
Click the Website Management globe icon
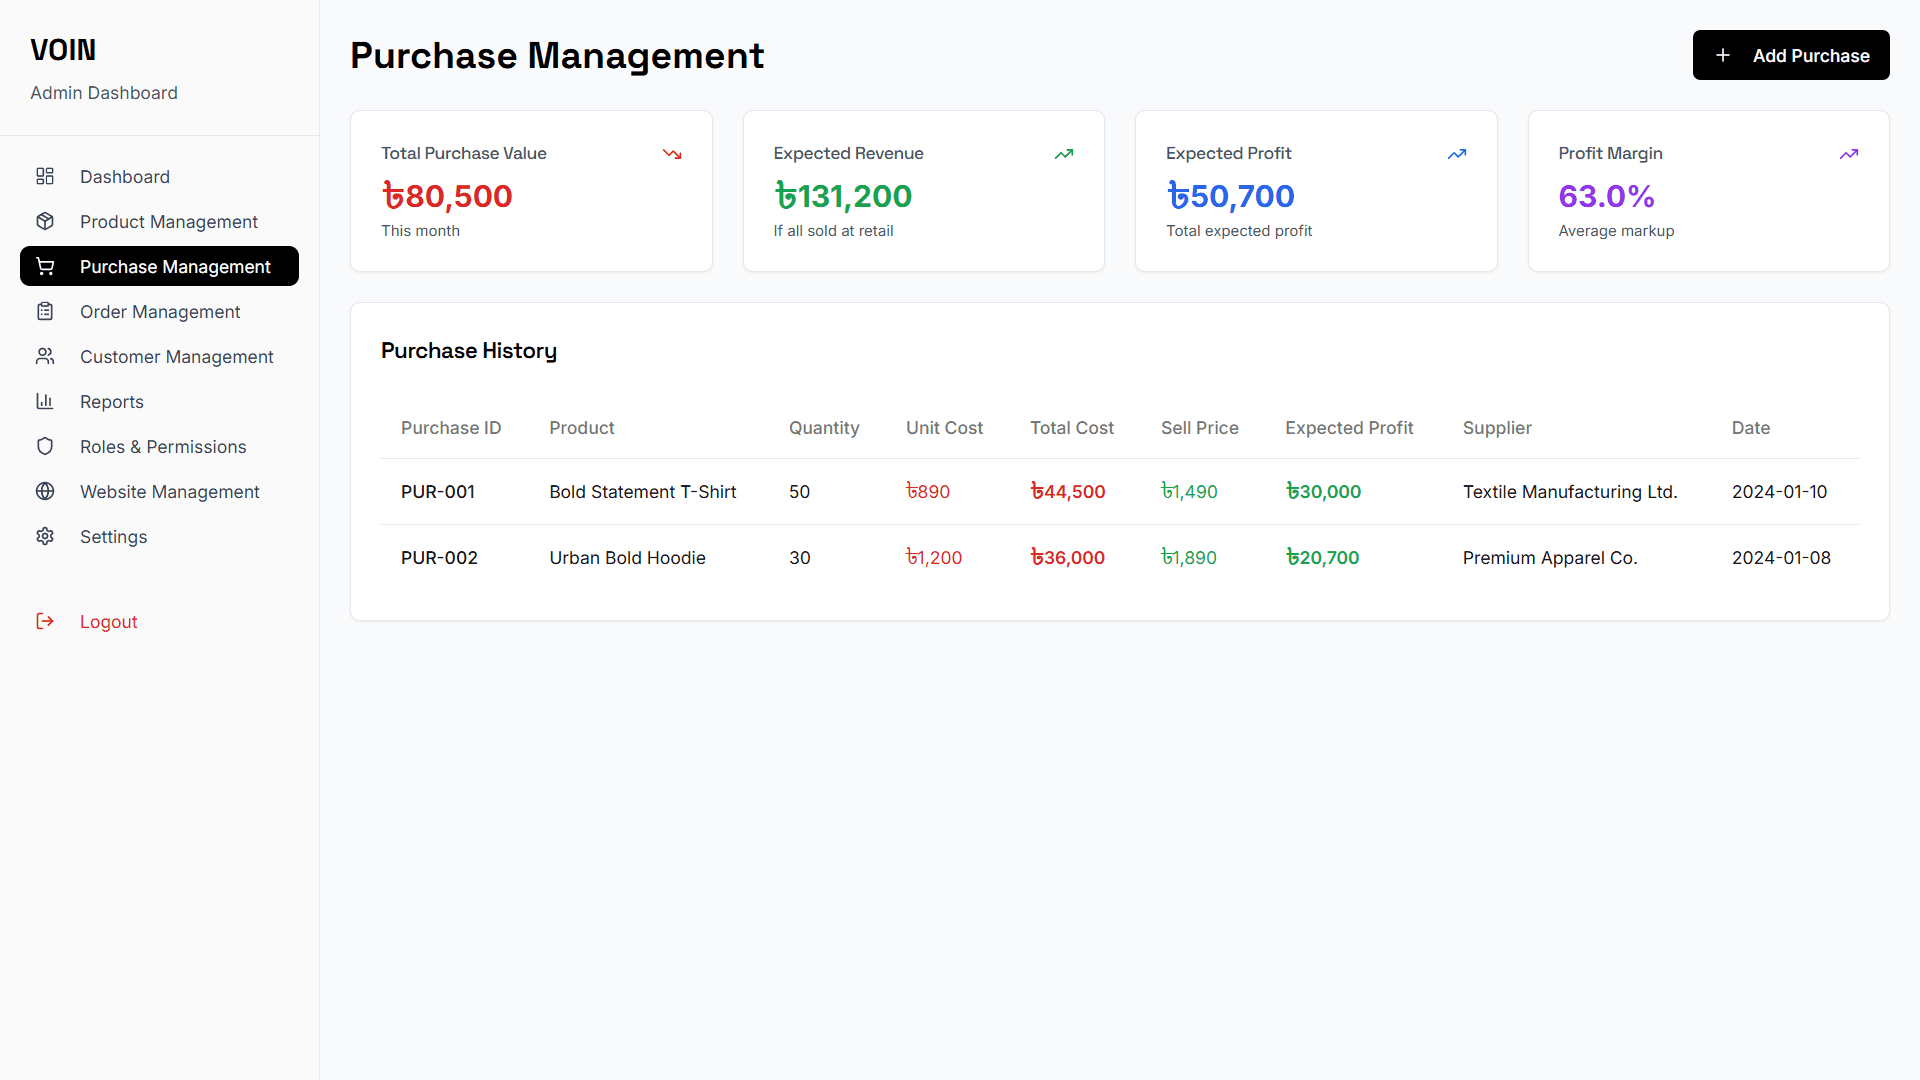(x=45, y=491)
